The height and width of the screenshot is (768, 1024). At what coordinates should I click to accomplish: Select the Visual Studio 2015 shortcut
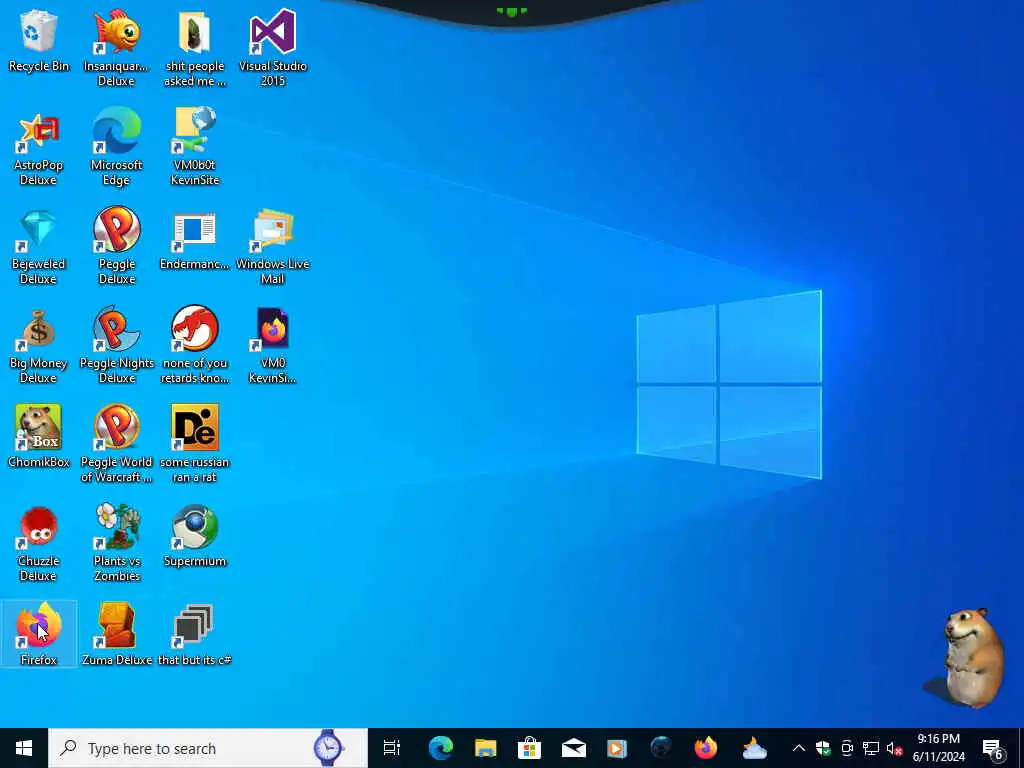(x=273, y=47)
